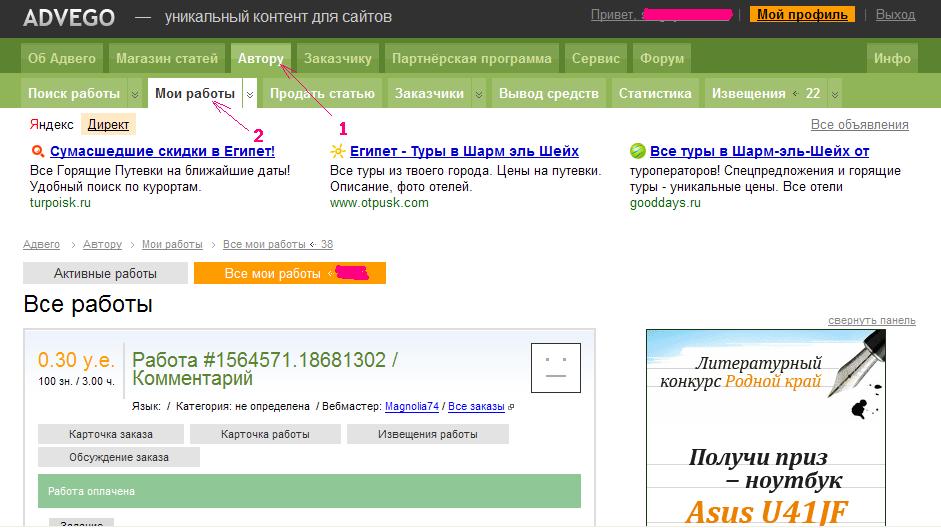Click the Мой профиль button
Viewport: 941px width, 528px height.
pyautogui.click(x=802, y=14)
